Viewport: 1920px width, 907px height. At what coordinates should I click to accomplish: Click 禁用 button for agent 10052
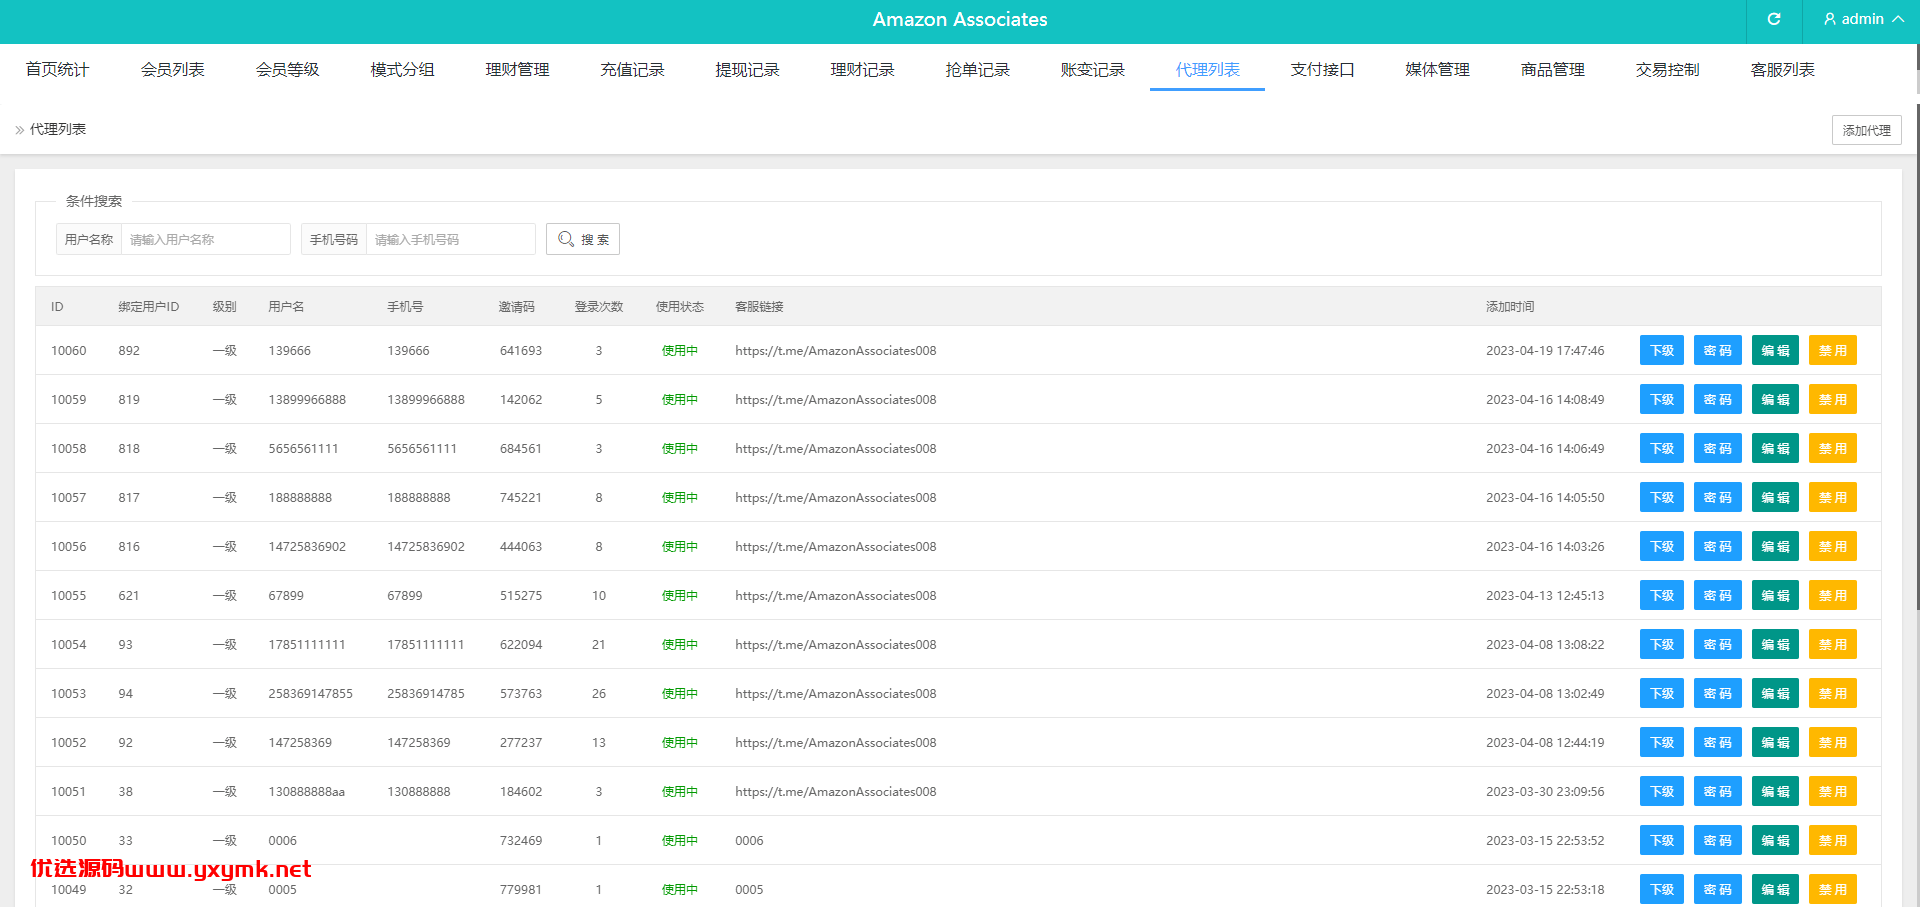pyautogui.click(x=1832, y=742)
